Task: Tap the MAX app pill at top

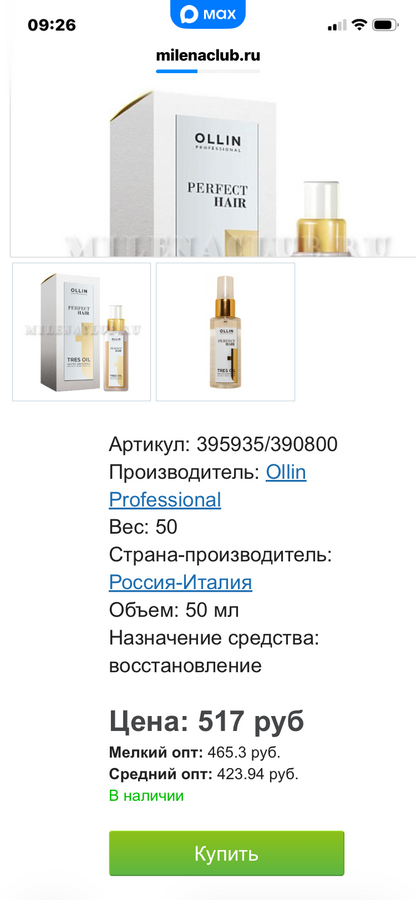Action: 208,13
